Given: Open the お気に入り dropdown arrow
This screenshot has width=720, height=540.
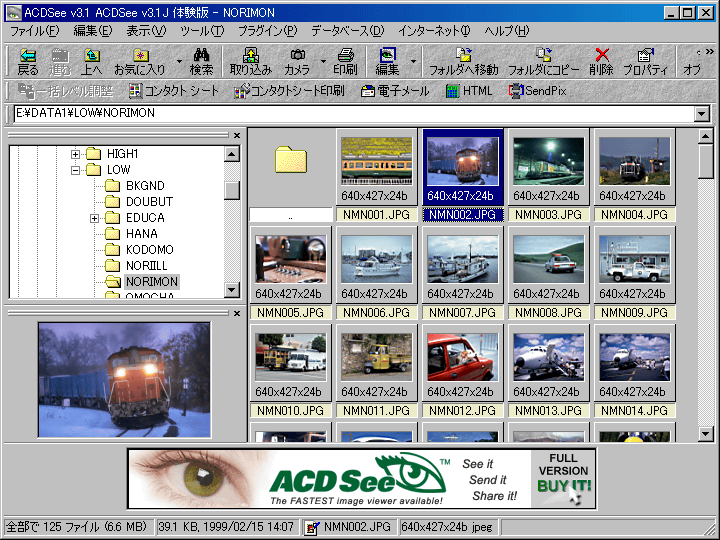Looking at the screenshot, I should click(x=179, y=62).
